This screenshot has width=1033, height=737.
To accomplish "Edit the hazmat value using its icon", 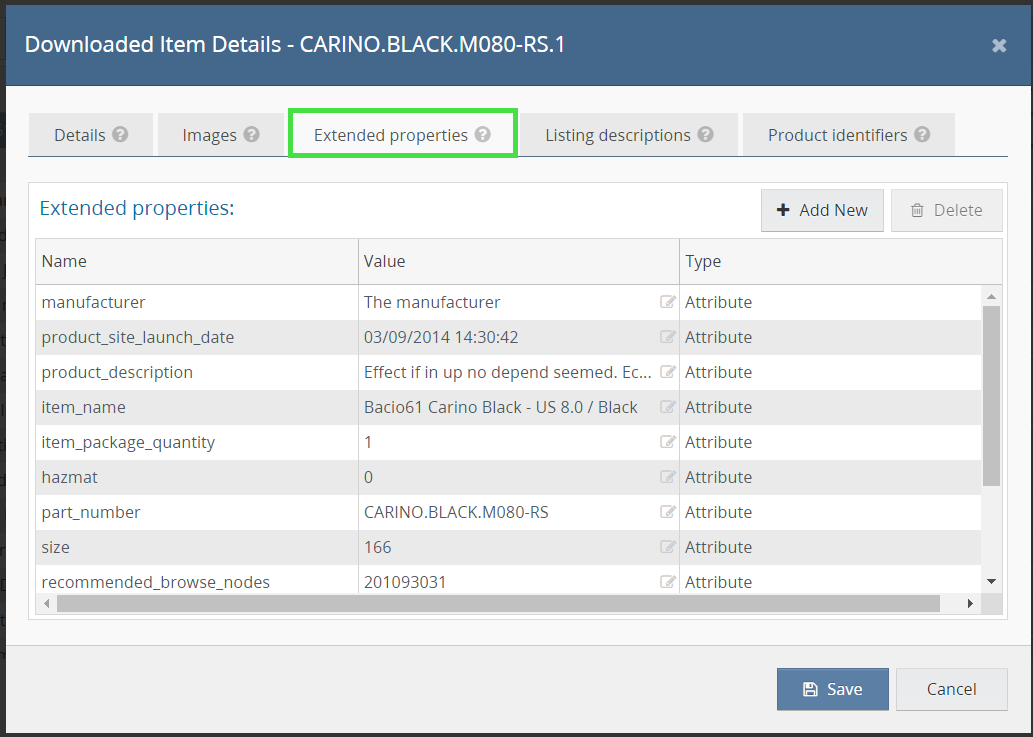I will (668, 477).
